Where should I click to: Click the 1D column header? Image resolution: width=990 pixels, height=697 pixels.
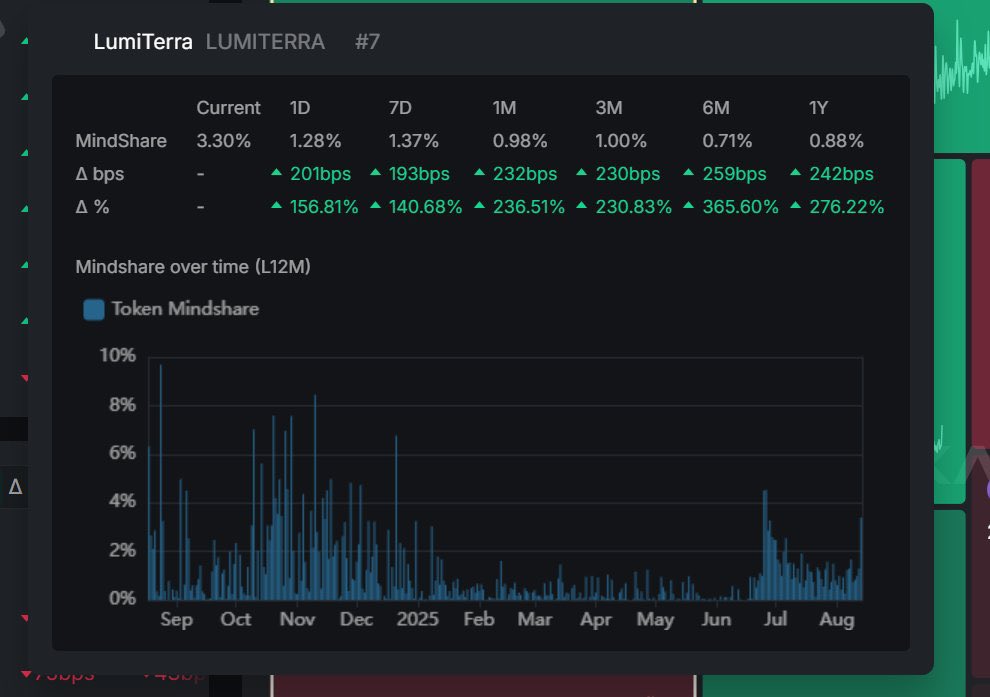click(300, 108)
